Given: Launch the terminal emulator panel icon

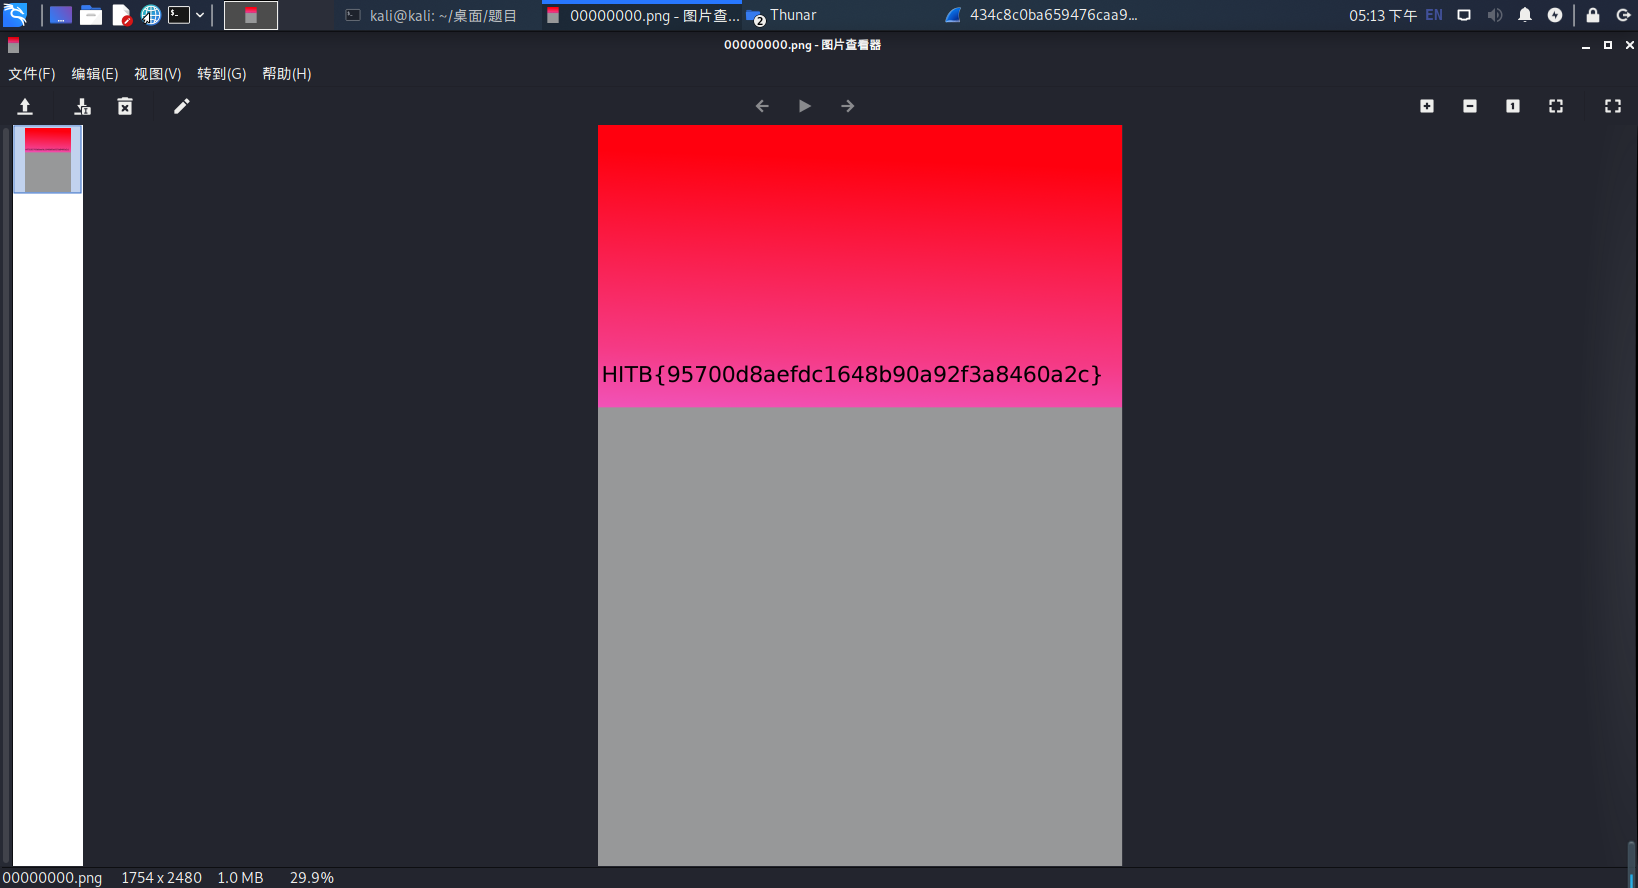Looking at the screenshot, I should pyautogui.click(x=180, y=15).
